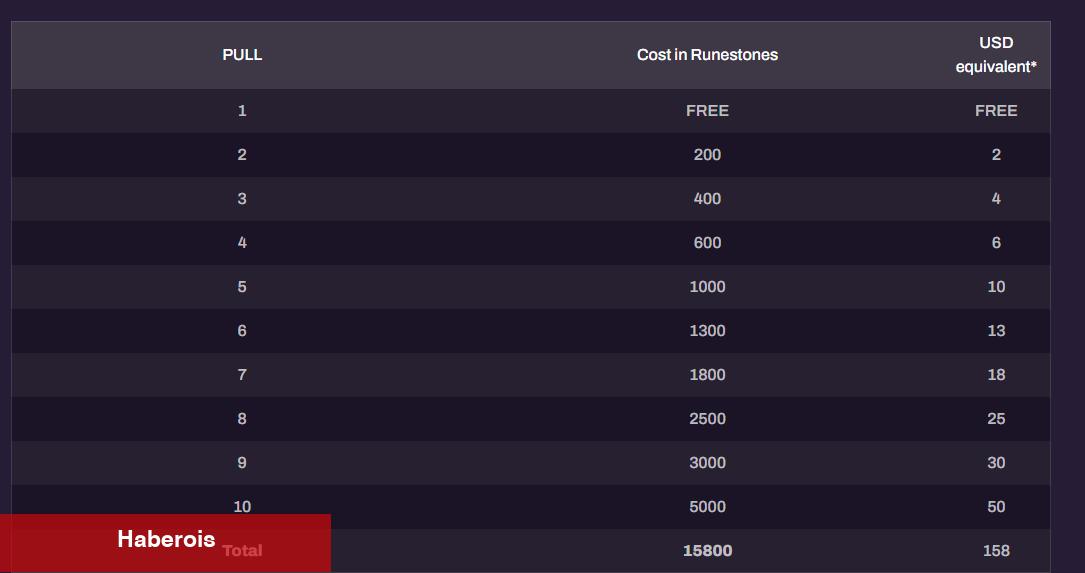This screenshot has height=573, width=1085.
Task: Click the 2500 Runestones cost
Action: click(707, 419)
